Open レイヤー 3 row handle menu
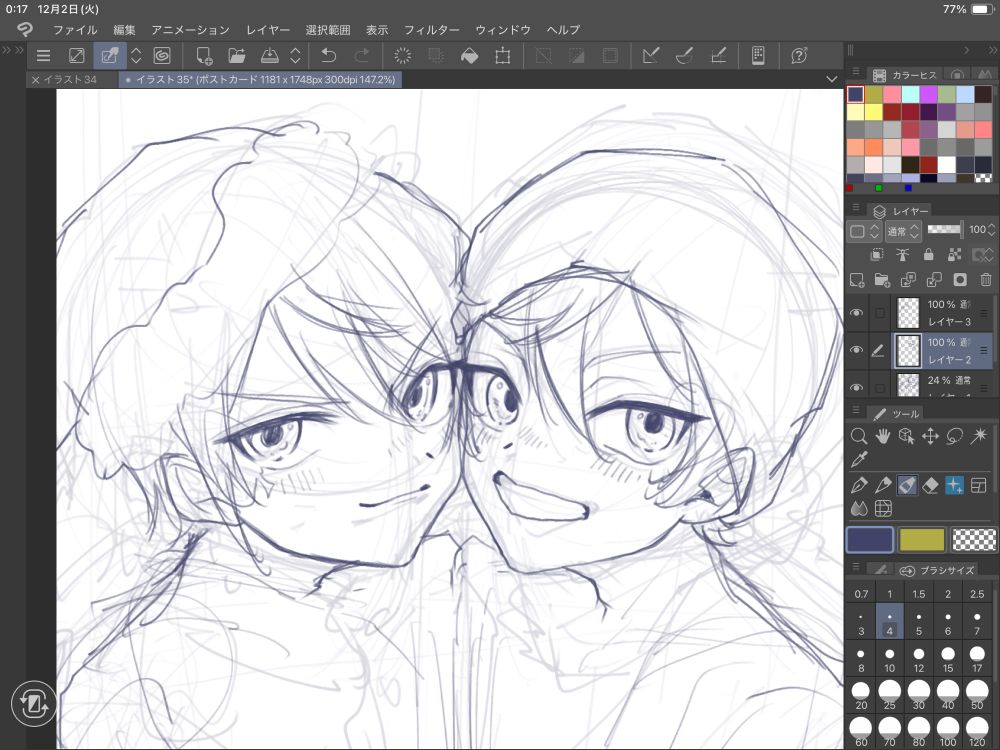The width and height of the screenshot is (1000, 750). click(984, 313)
